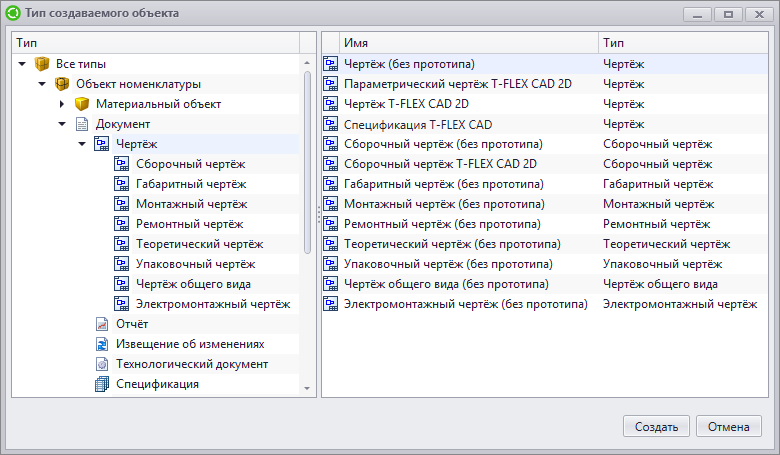The width and height of the screenshot is (780, 455).
Task: Click the Создать button
Action: [x=656, y=427]
